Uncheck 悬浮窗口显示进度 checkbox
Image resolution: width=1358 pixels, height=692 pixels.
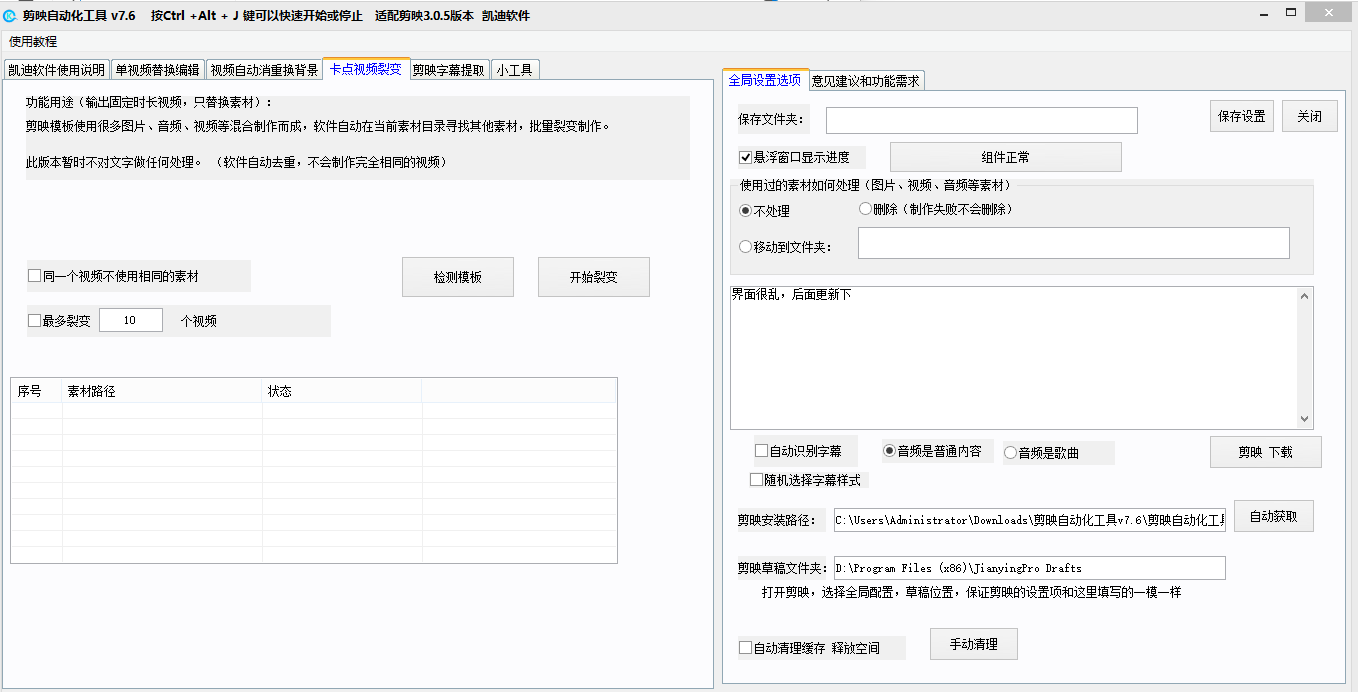coord(745,157)
